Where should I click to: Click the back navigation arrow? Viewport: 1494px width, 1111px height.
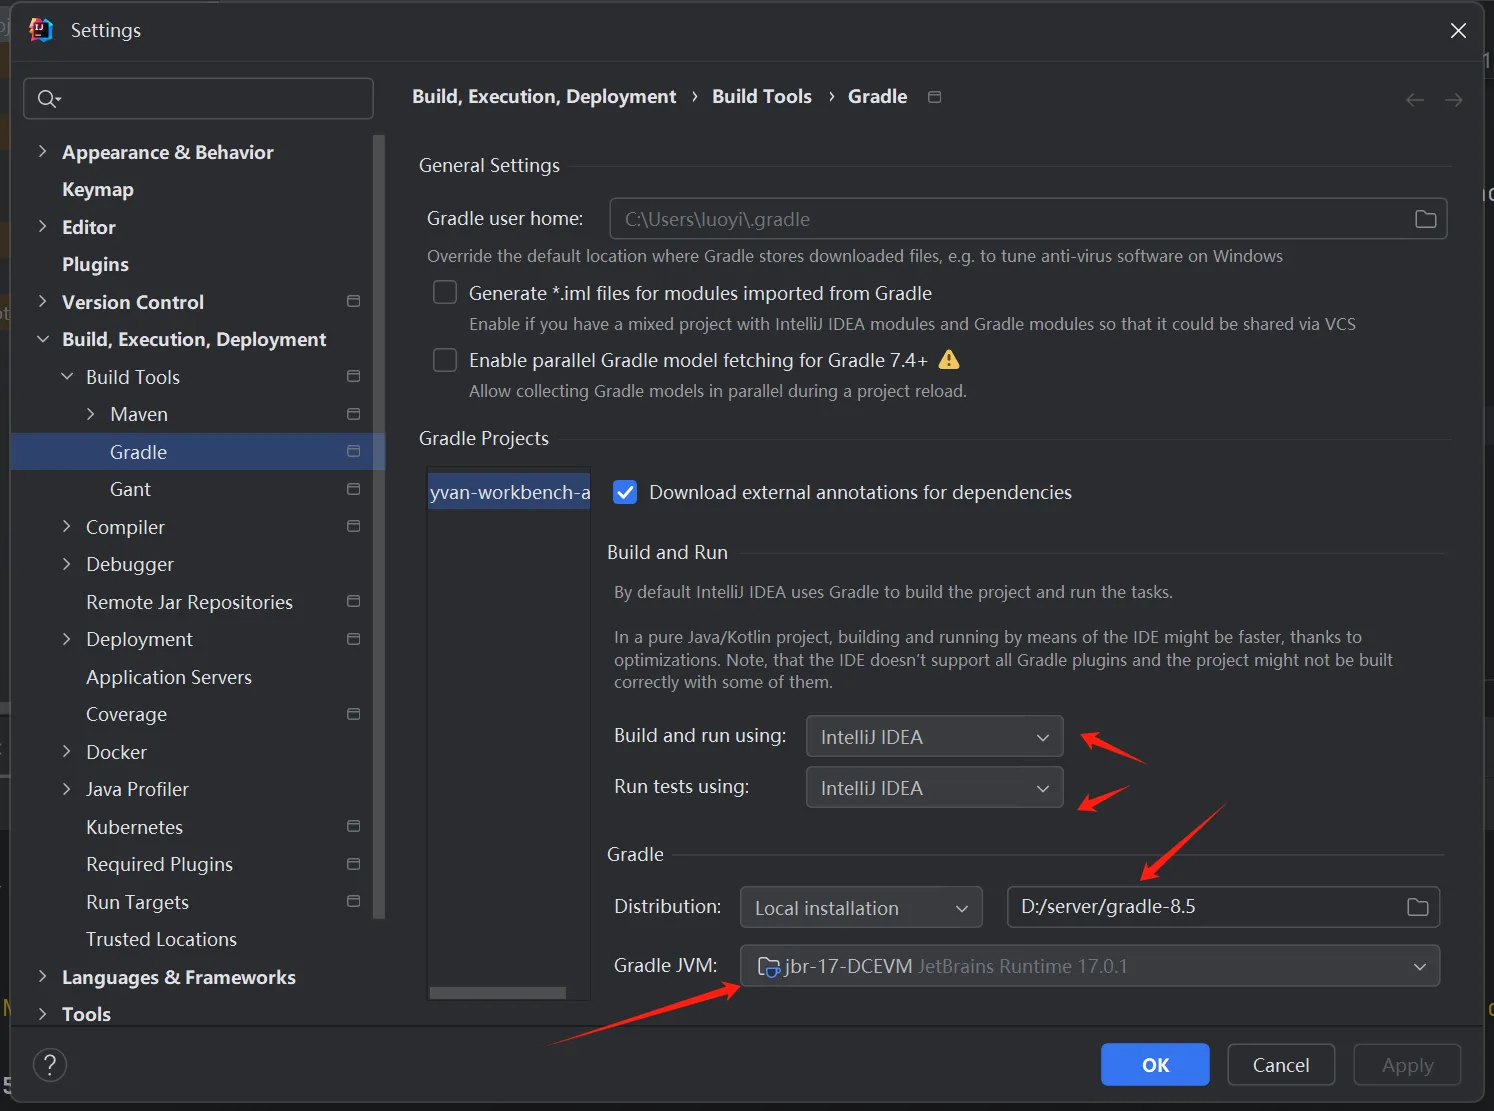[1414, 100]
